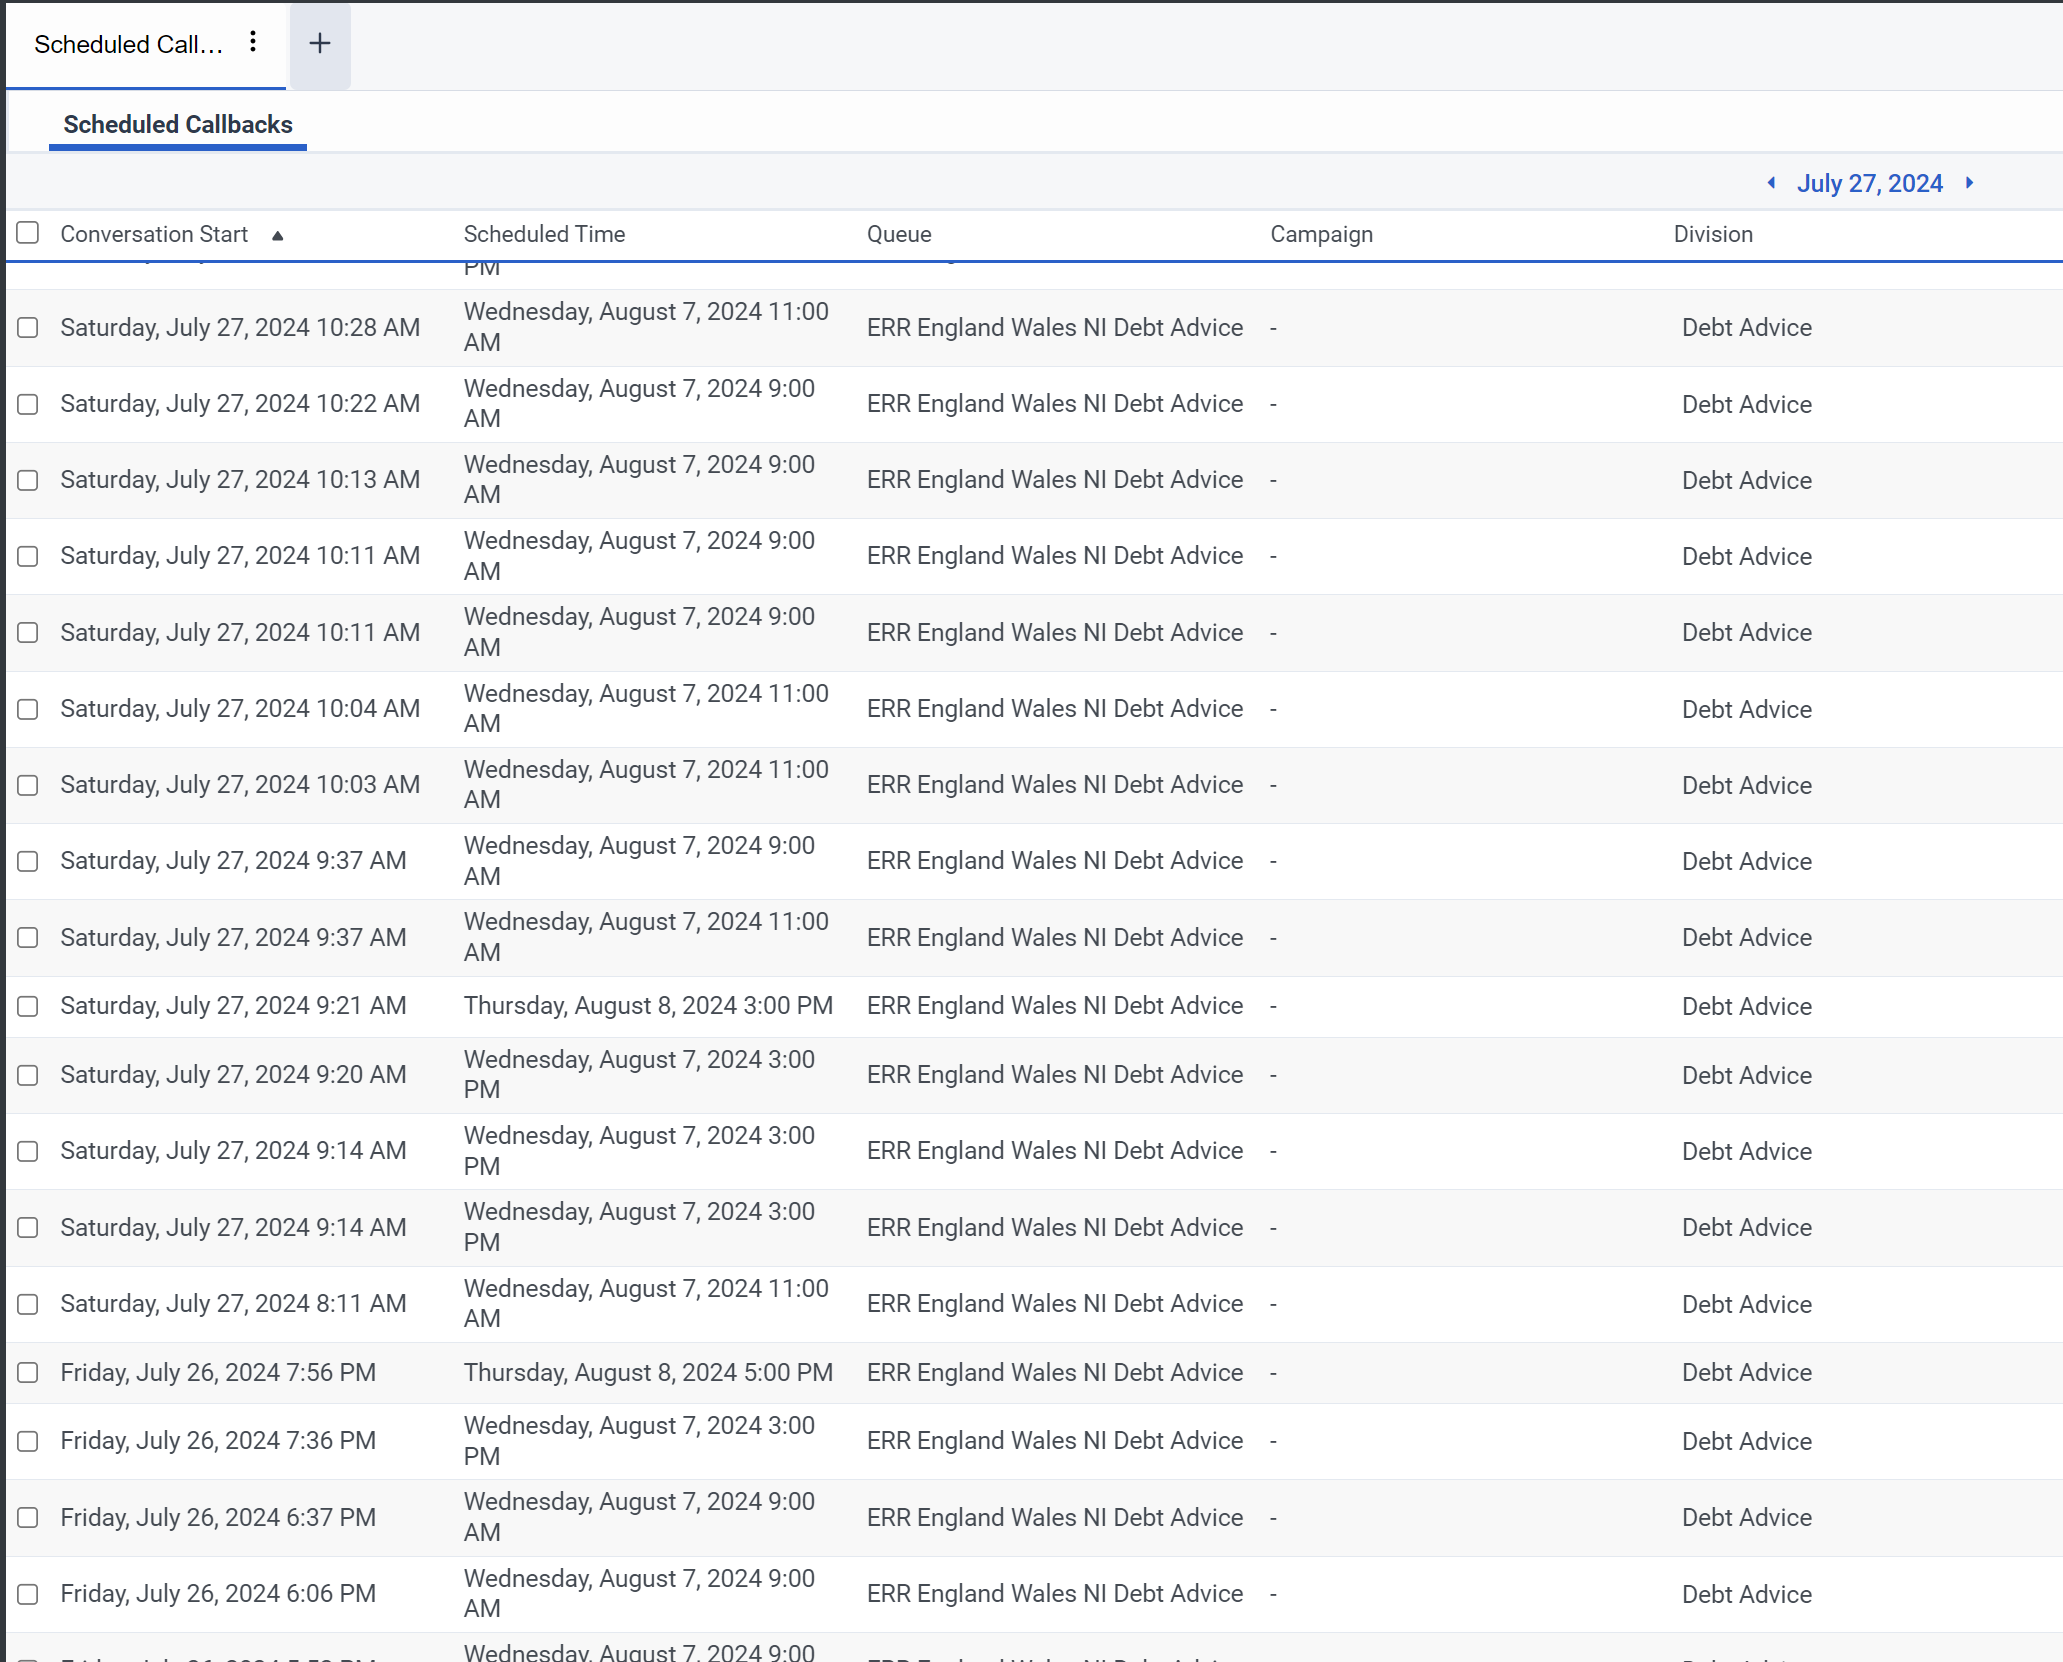Sort by Queue column header
The height and width of the screenshot is (1662, 2063).
click(898, 234)
